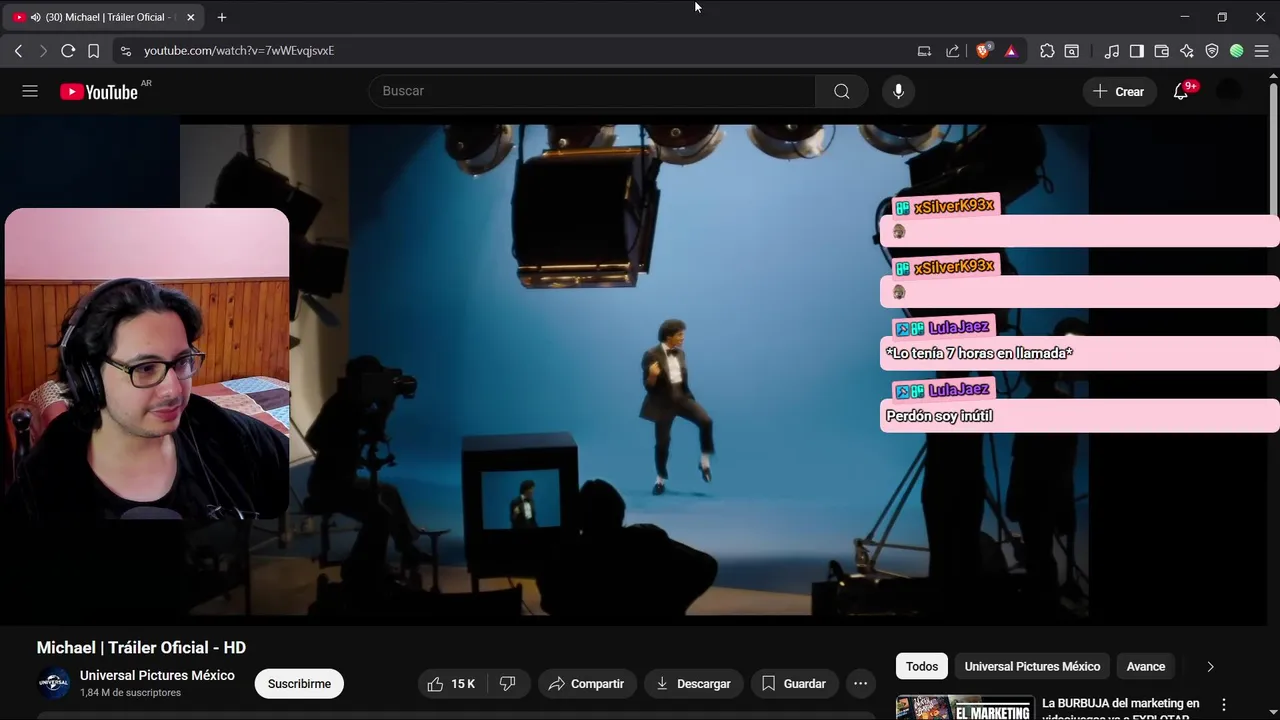The height and width of the screenshot is (720, 1280).
Task: Click the Compartir button
Action: [x=587, y=684]
